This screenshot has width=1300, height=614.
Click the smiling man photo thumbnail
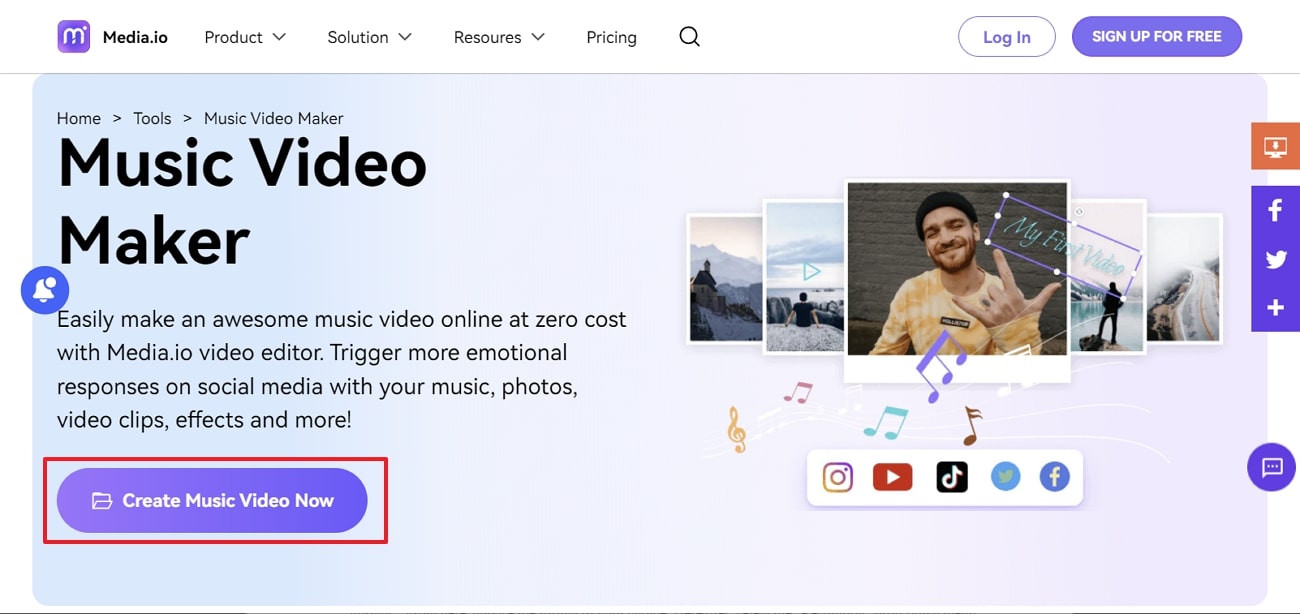pyautogui.click(x=955, y=270)
